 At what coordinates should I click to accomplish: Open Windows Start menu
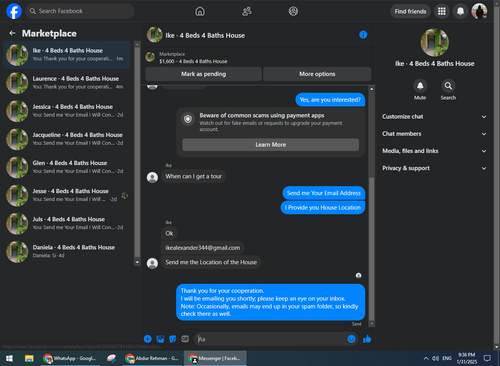tap(9, 358)
